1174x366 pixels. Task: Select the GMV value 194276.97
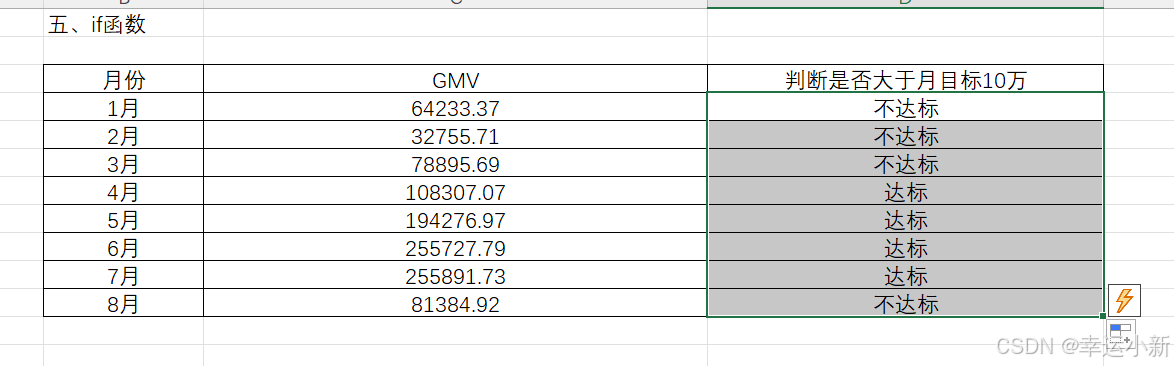[x=455, y=219]
